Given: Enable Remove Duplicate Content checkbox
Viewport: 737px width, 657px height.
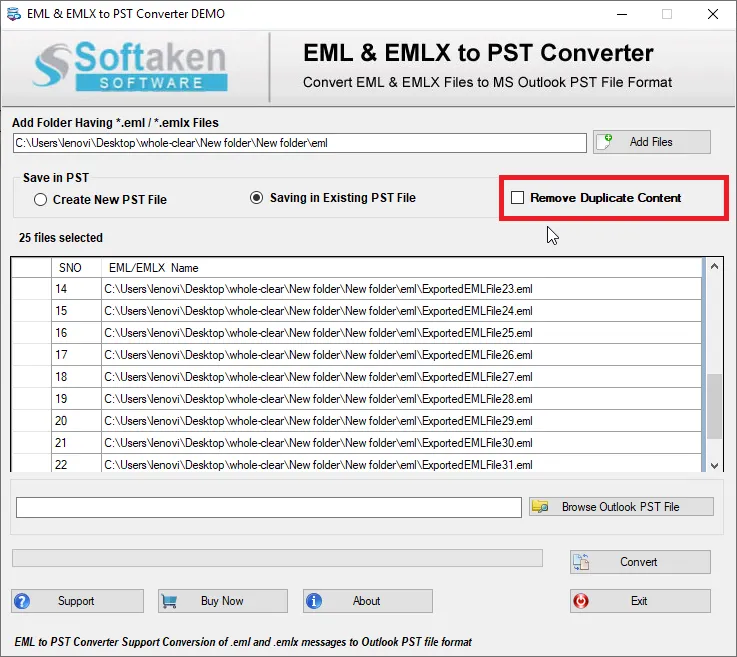Looking at the screenshot, I should click(517, 198).
